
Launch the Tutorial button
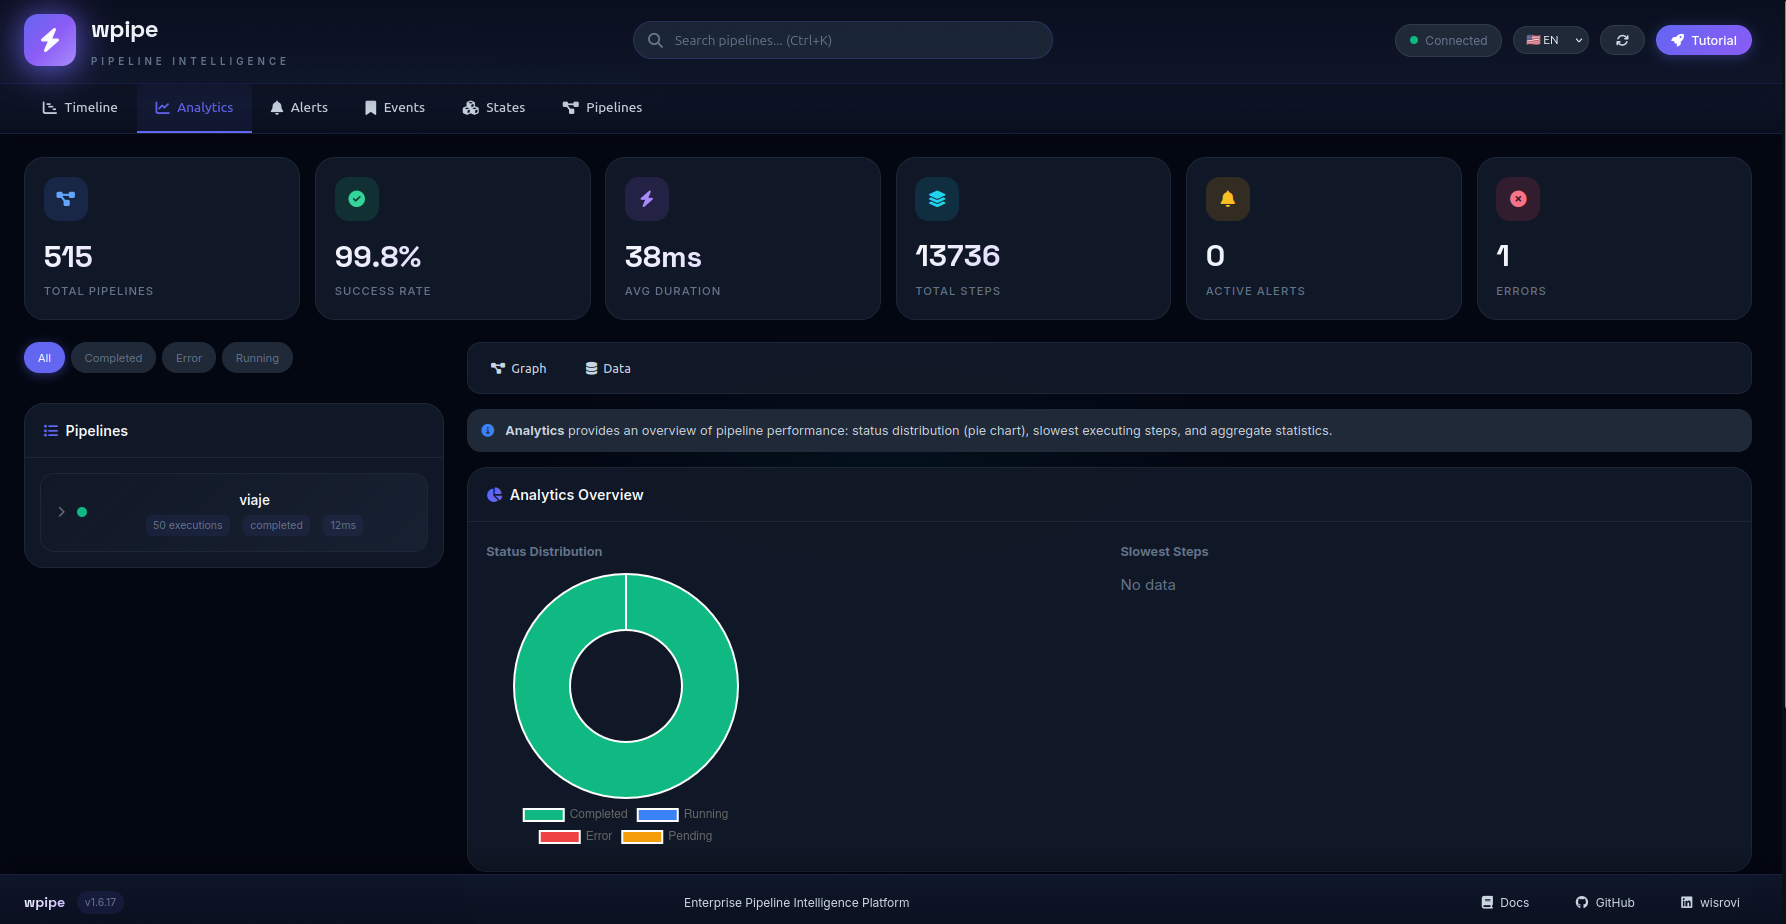1703,40
